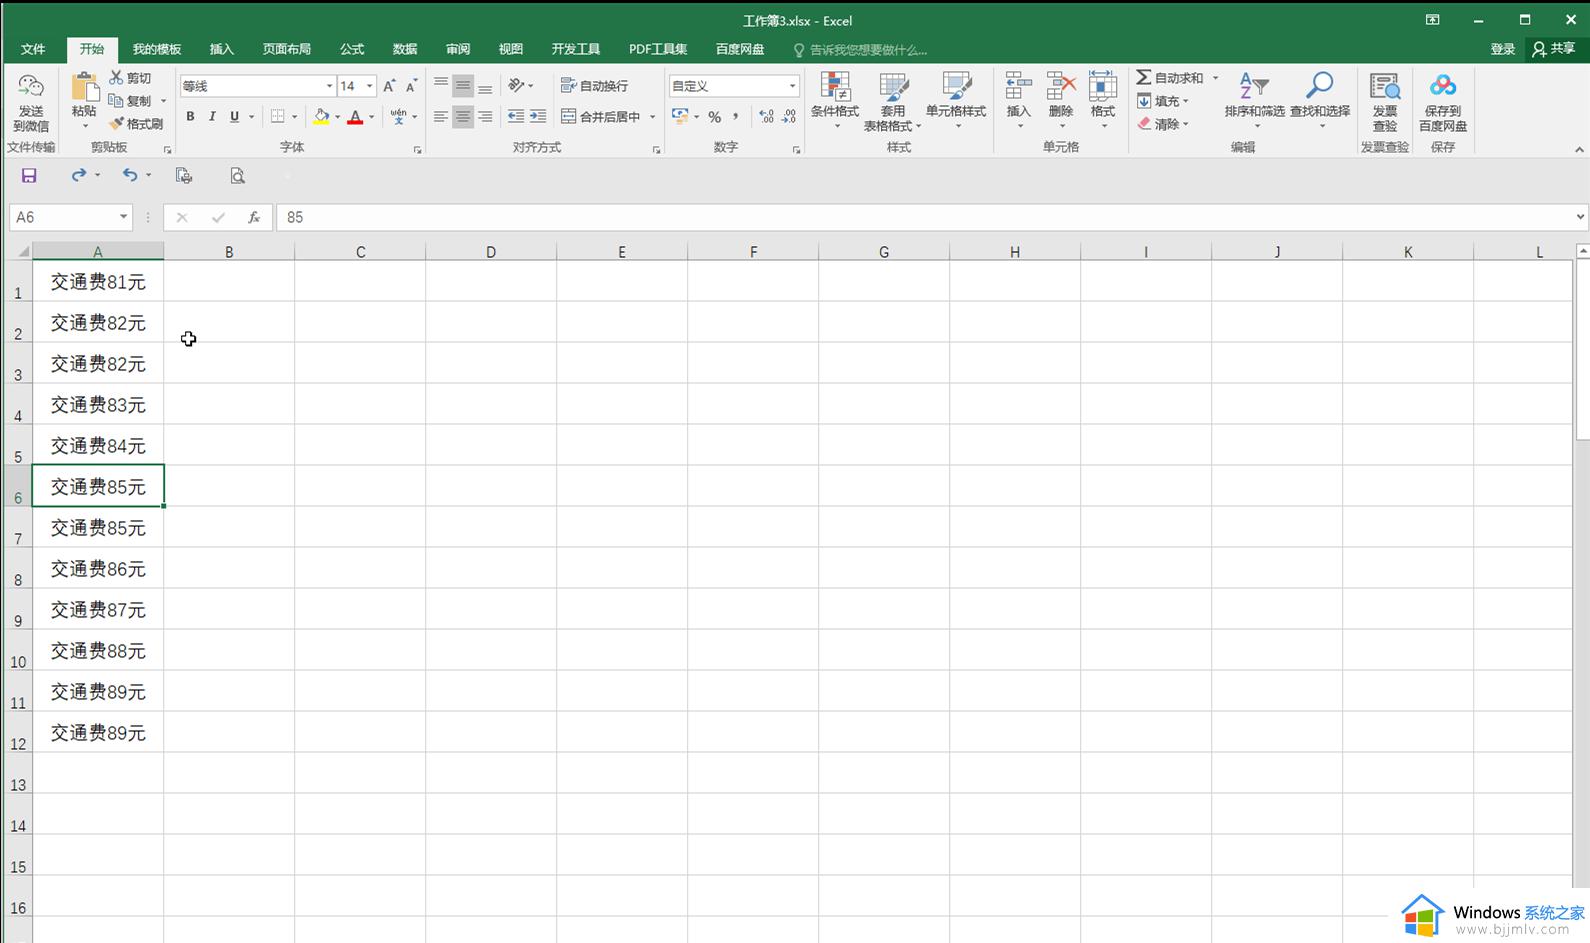Decrease font size with smaller A icon
The height and width of the screenshot is (943, 1590).
pos(411,86)
